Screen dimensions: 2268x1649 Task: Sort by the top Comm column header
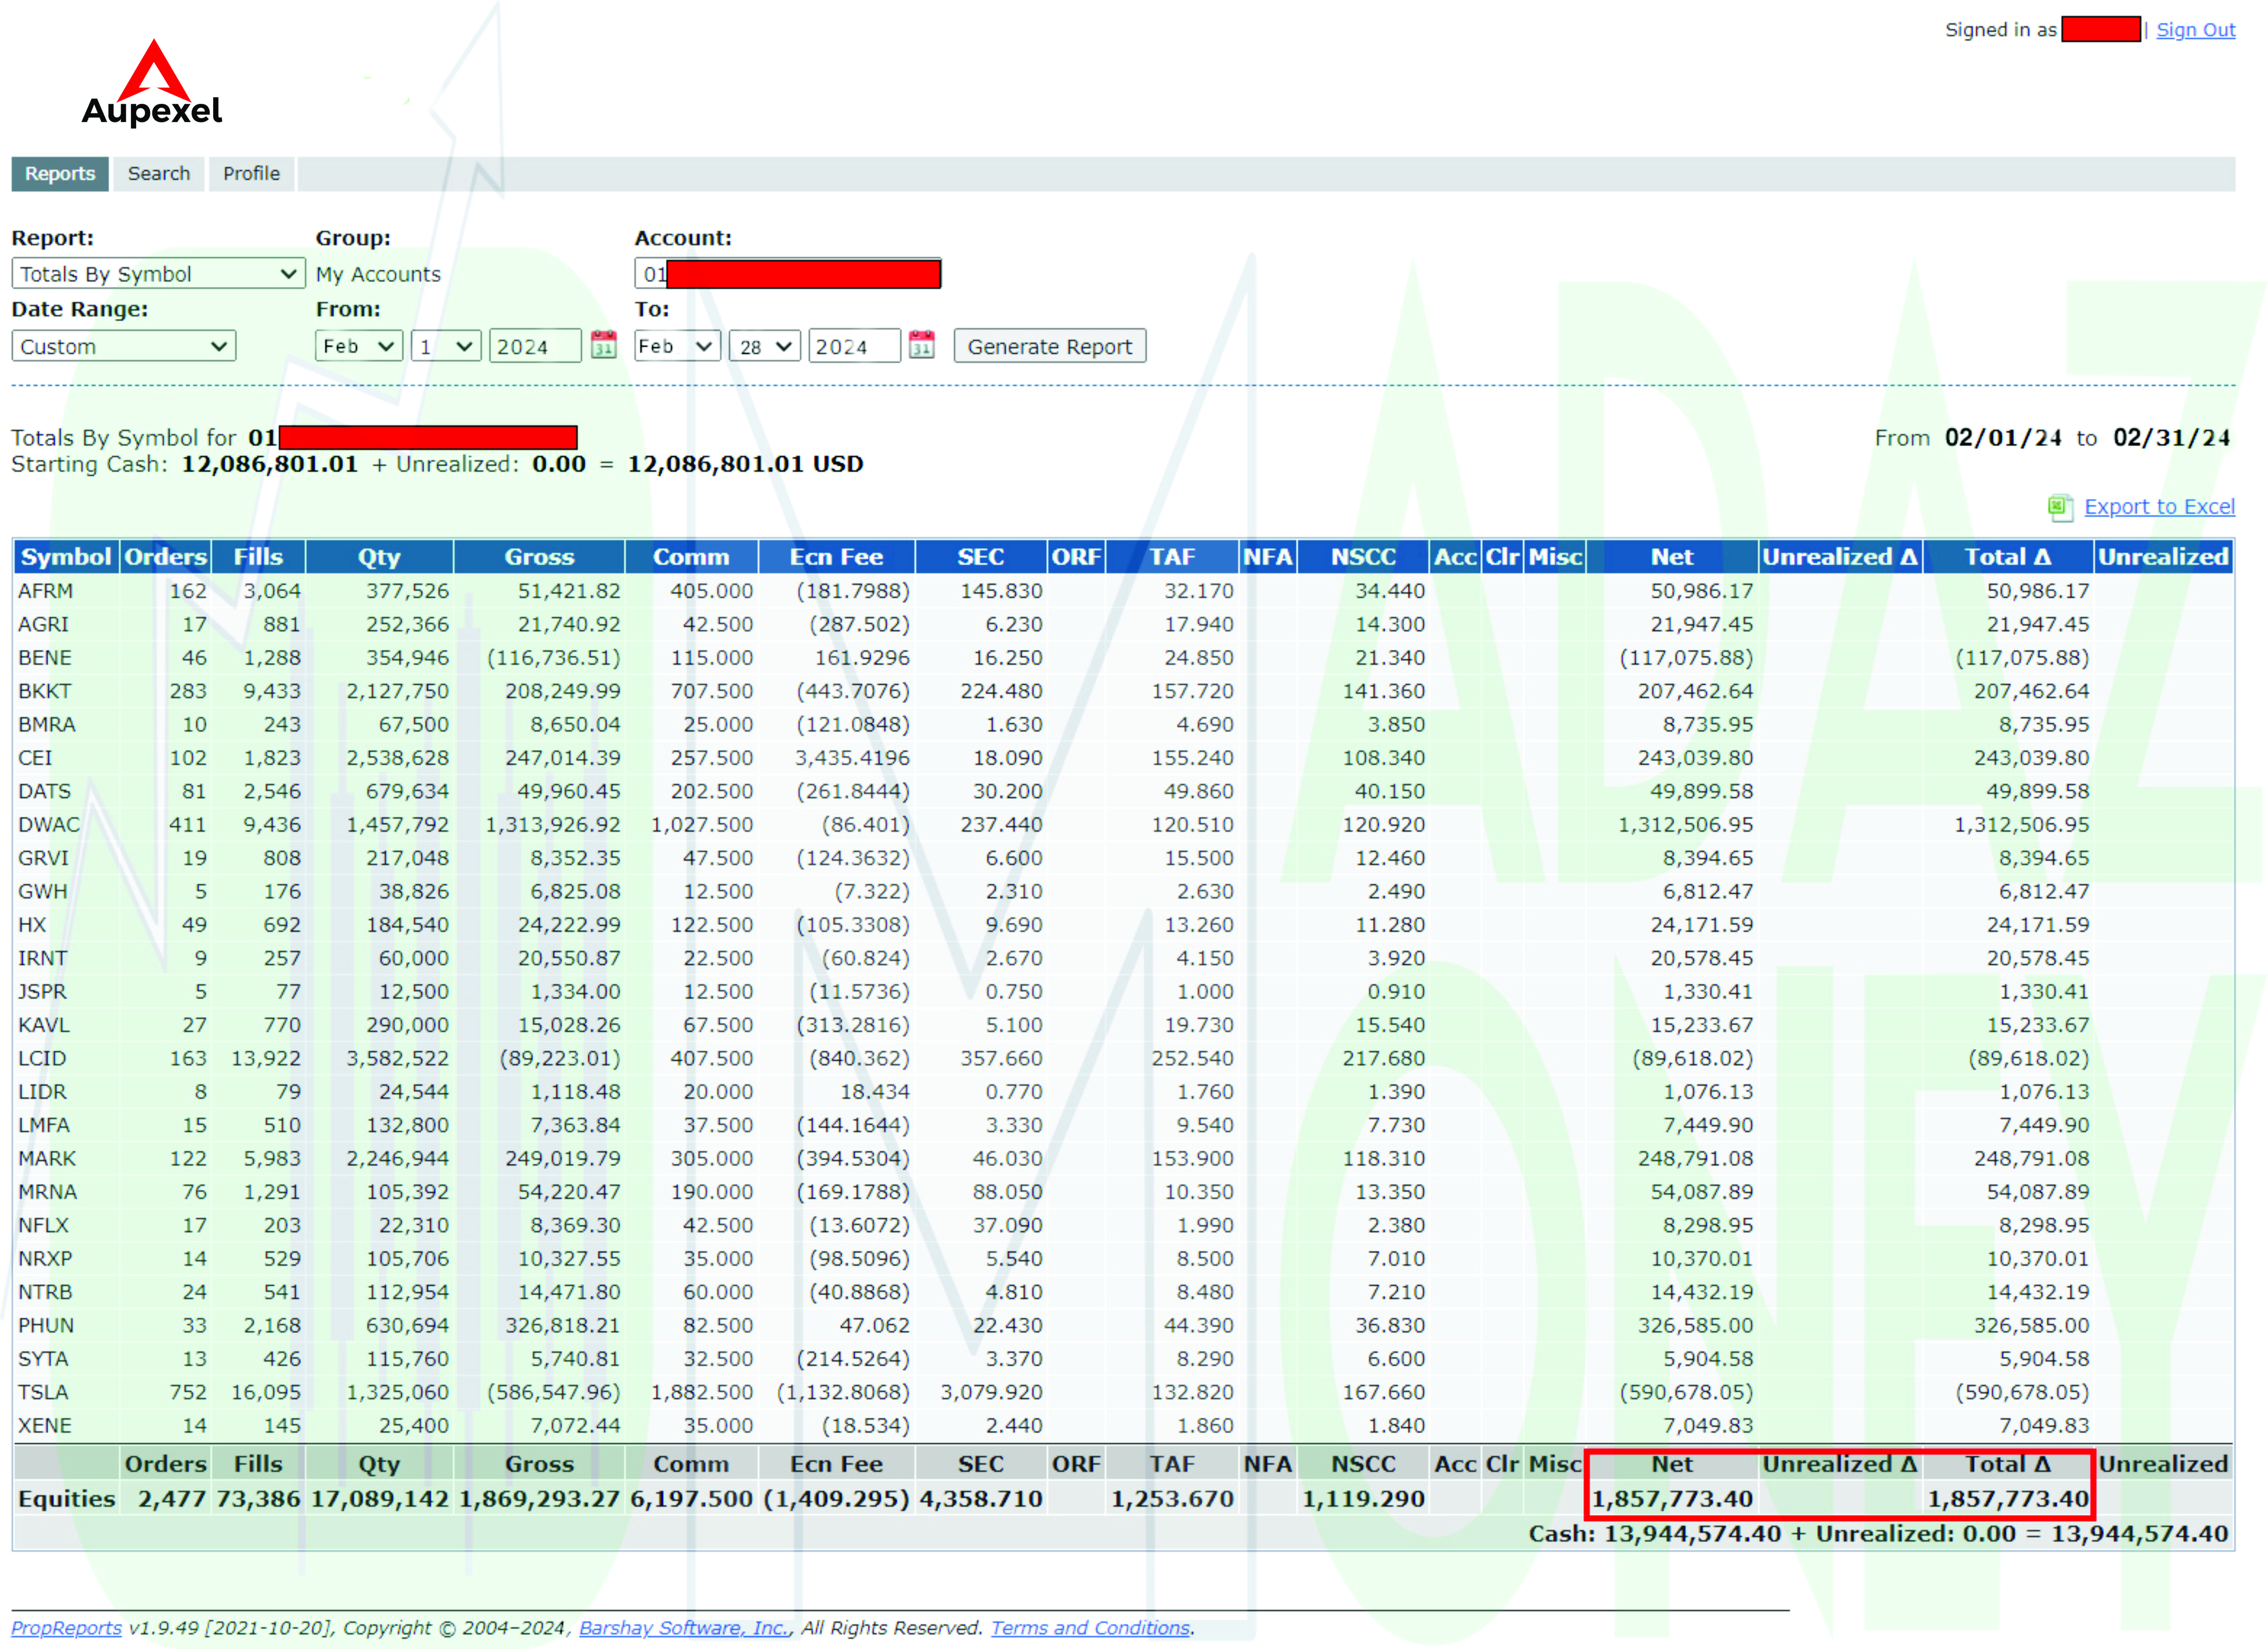pos(691,557)
